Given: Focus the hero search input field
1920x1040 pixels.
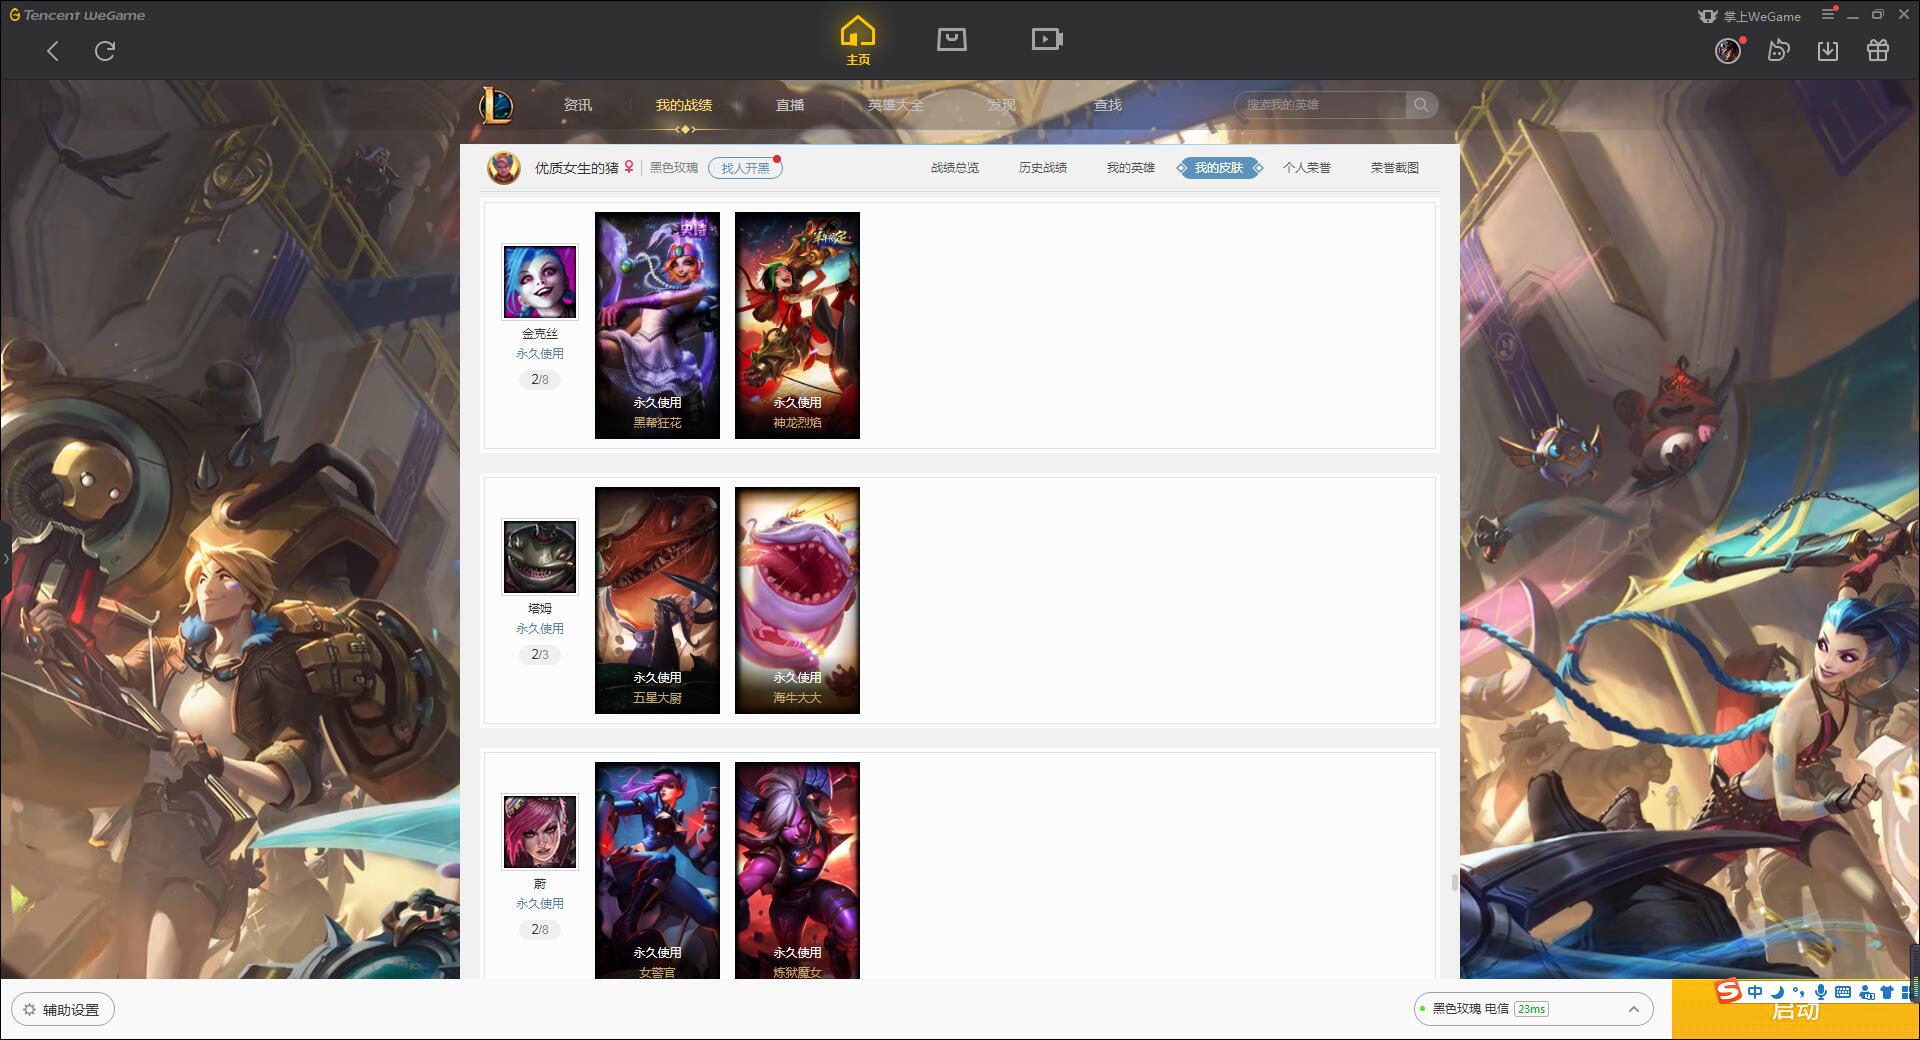Looking at the screenshot, I should point(1320,105).
